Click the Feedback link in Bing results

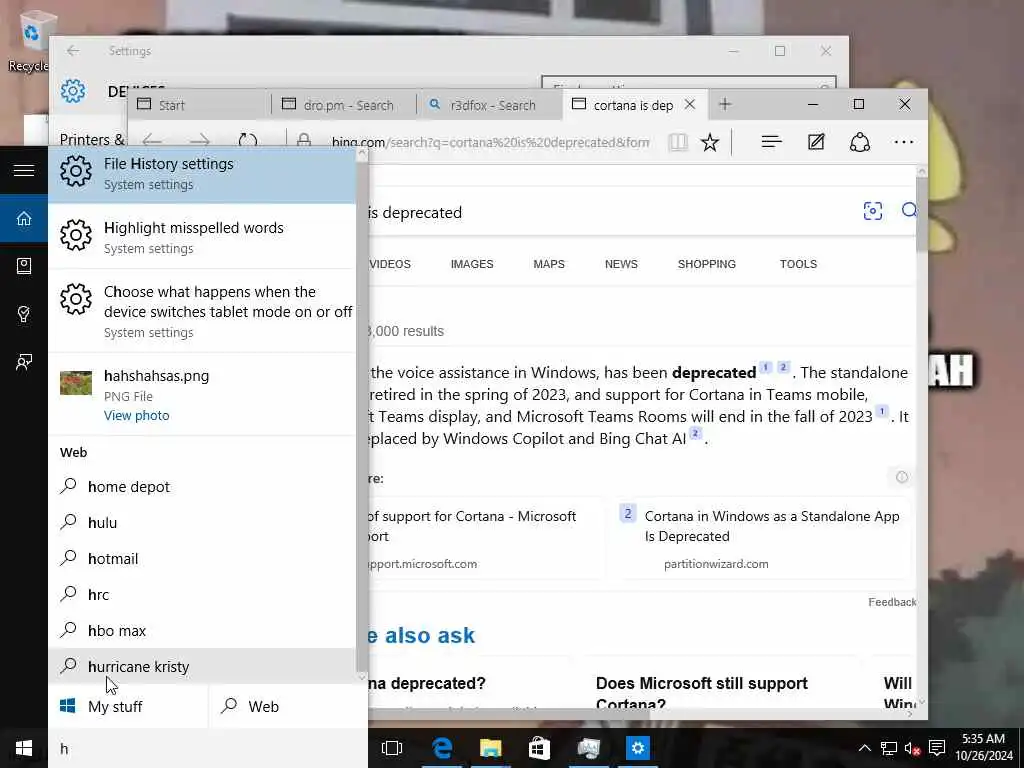(x=892, y=602)
